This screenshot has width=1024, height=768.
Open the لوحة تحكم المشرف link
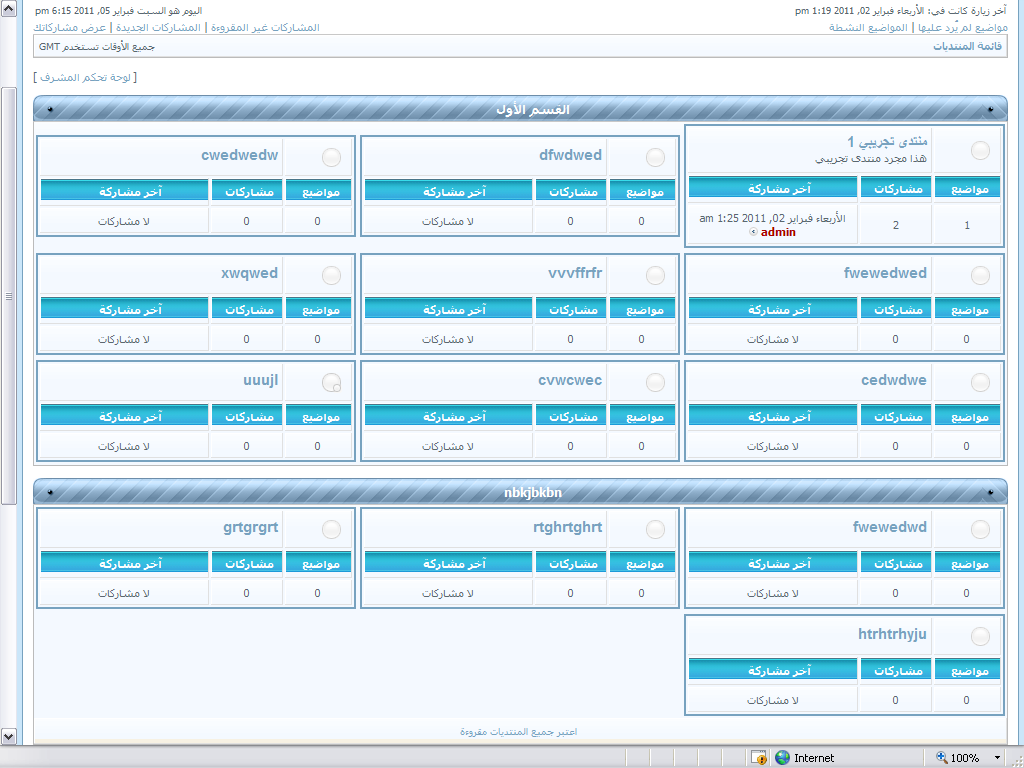(x=85, y=77)
